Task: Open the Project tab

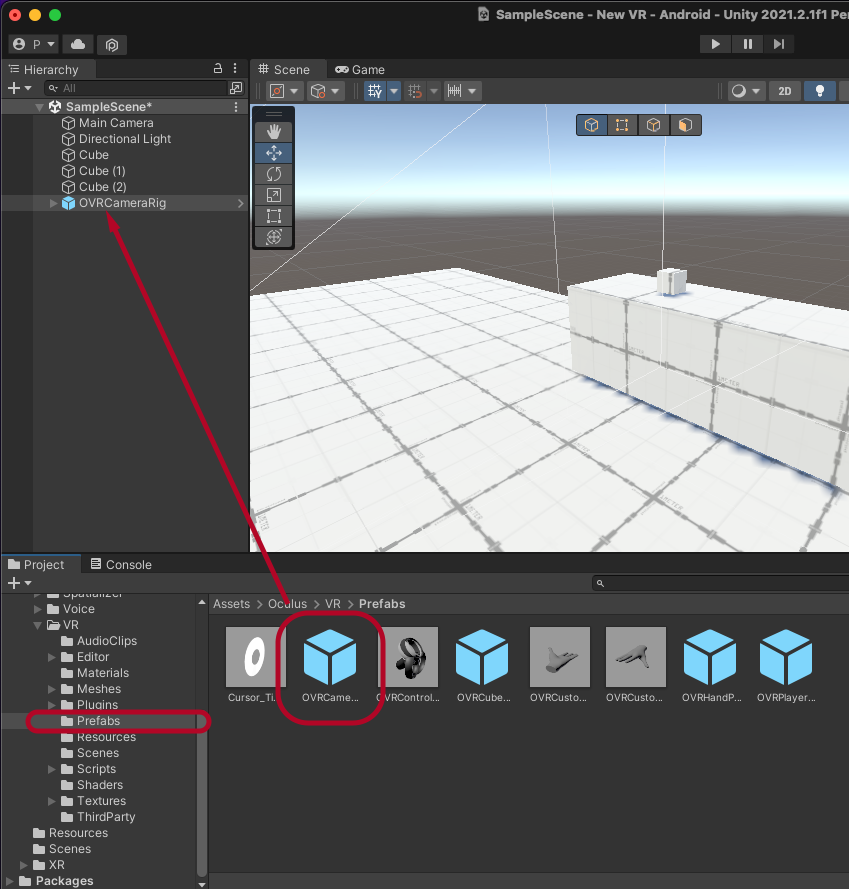Action: 41,564
